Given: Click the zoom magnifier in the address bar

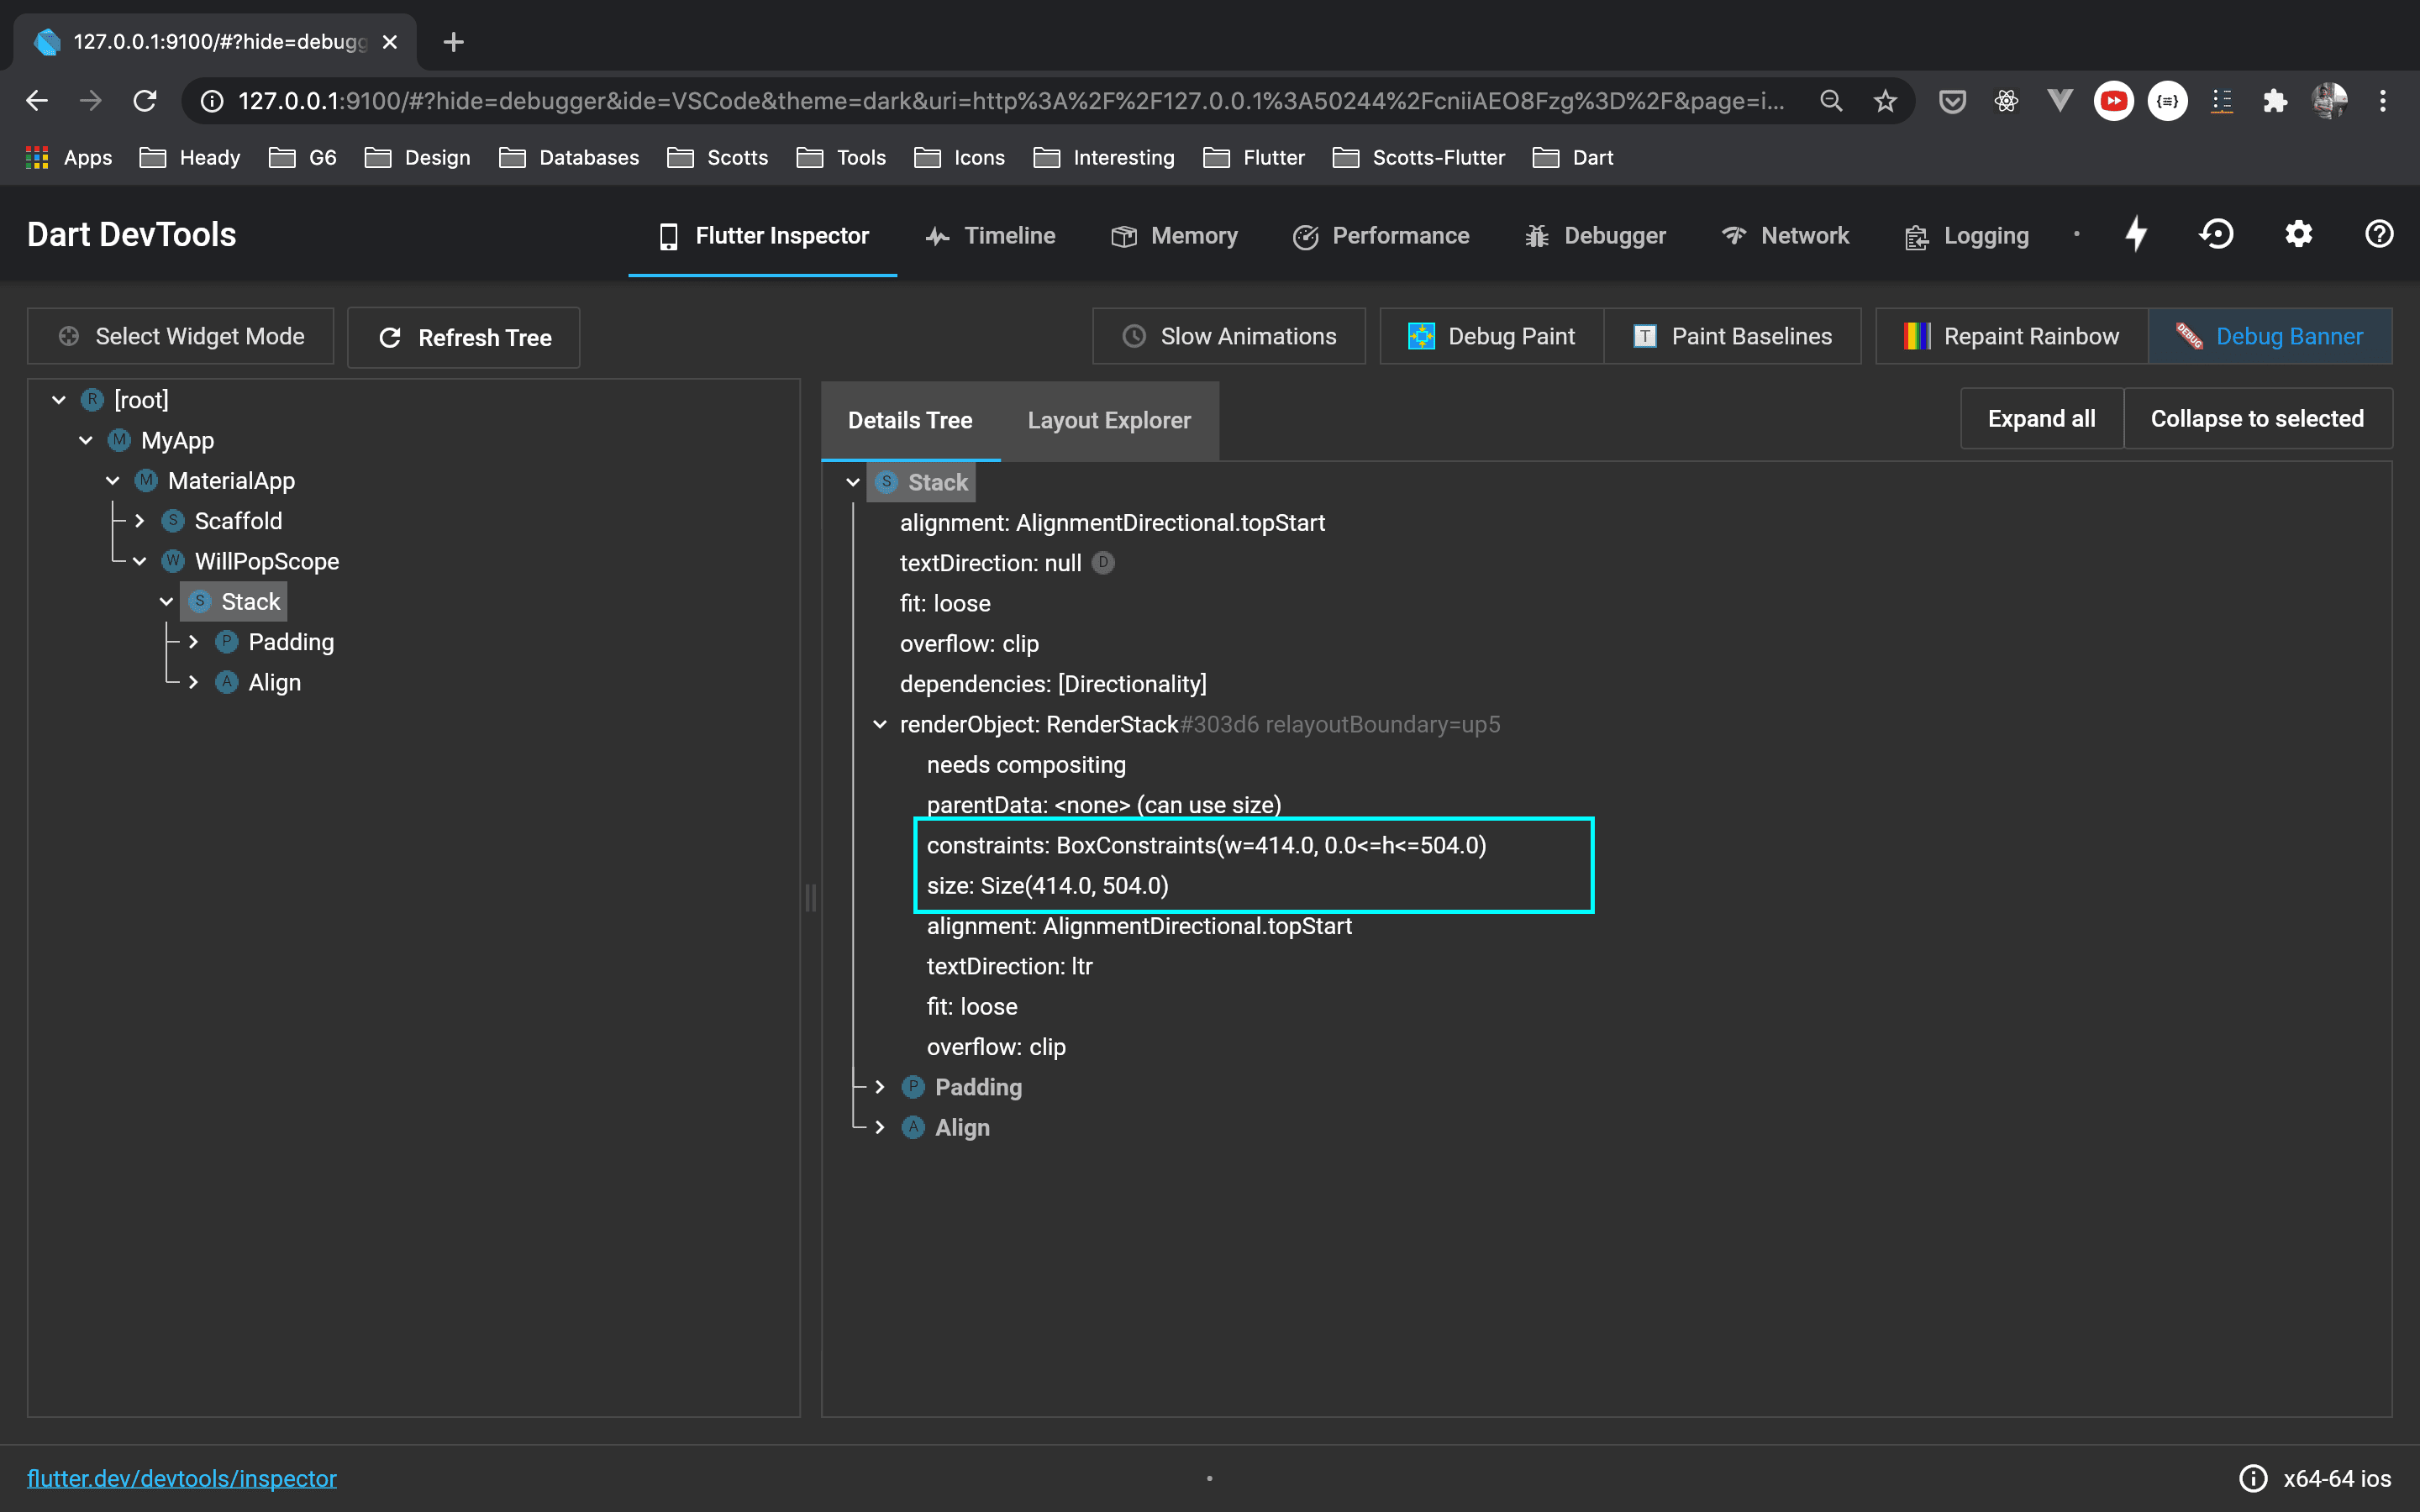Looking at the screenshot, I should point(1831,101).
